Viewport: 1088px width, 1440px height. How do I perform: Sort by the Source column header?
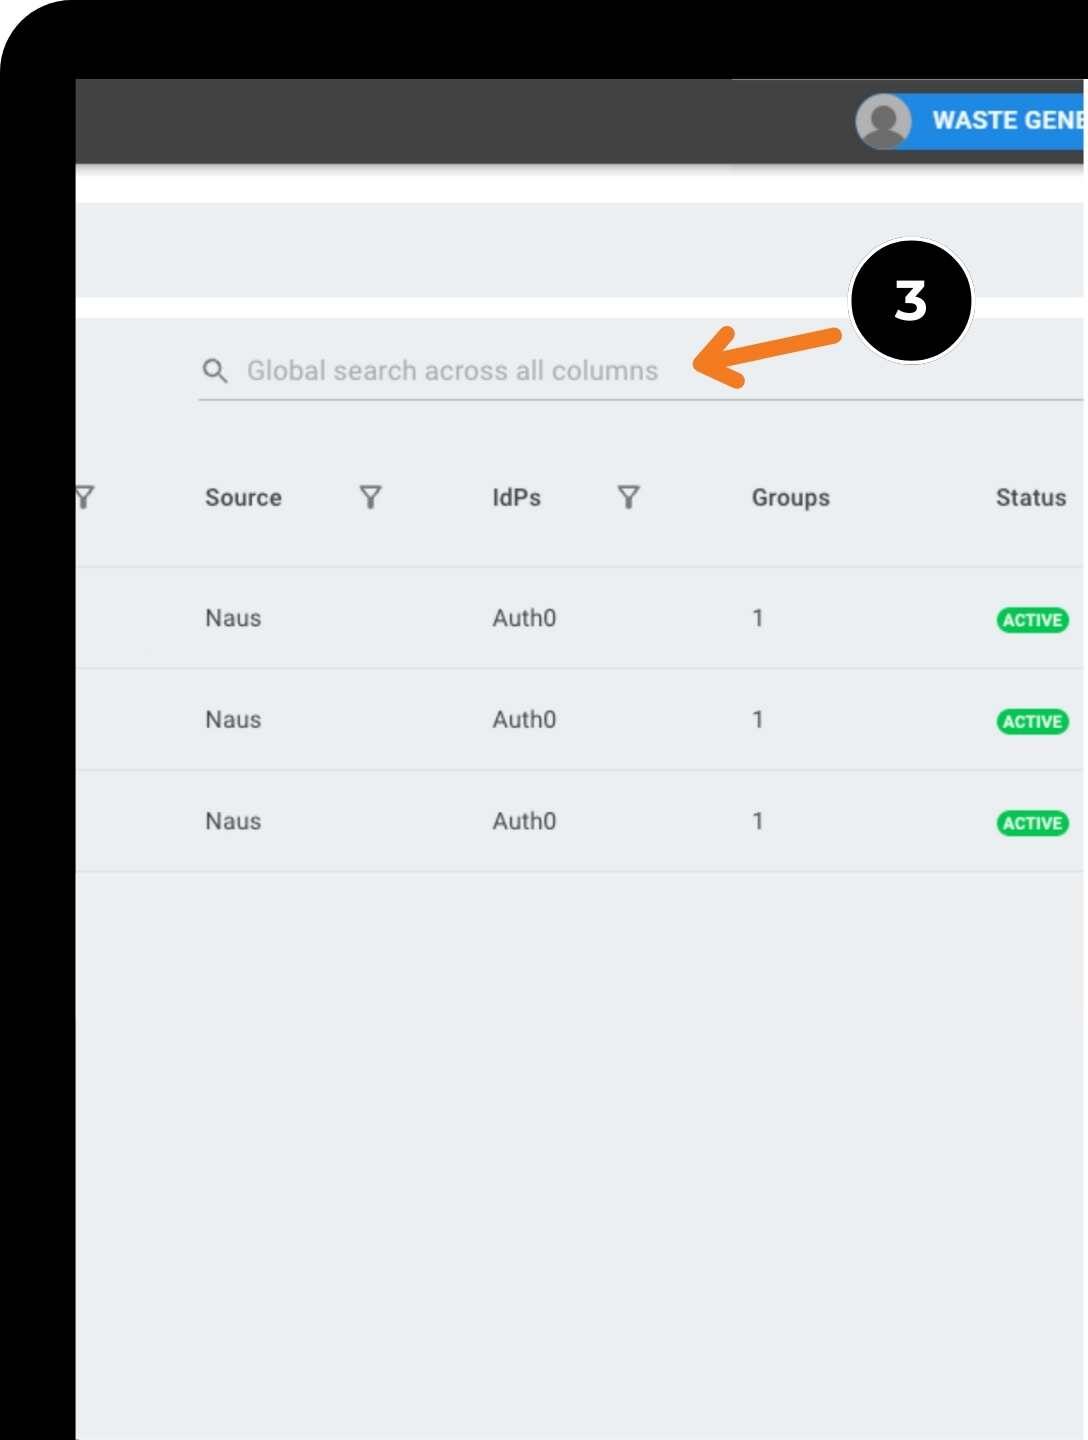tap(243, 497)
